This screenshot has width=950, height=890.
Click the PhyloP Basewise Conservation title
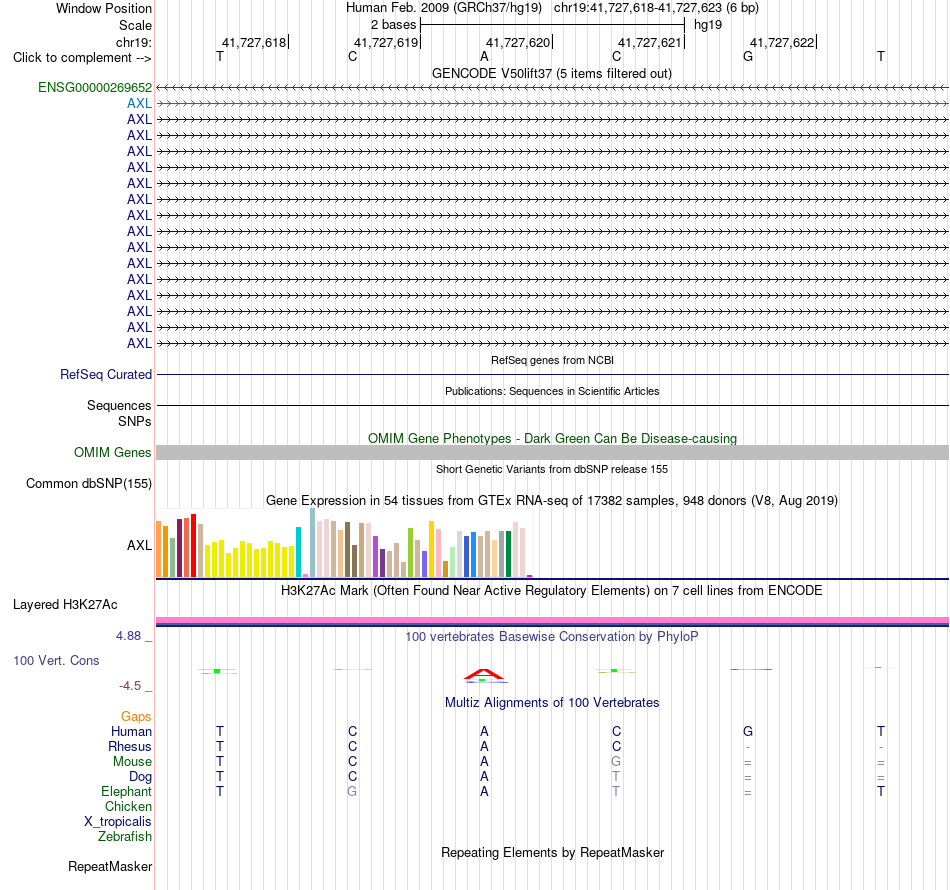[x=552, y=636]
